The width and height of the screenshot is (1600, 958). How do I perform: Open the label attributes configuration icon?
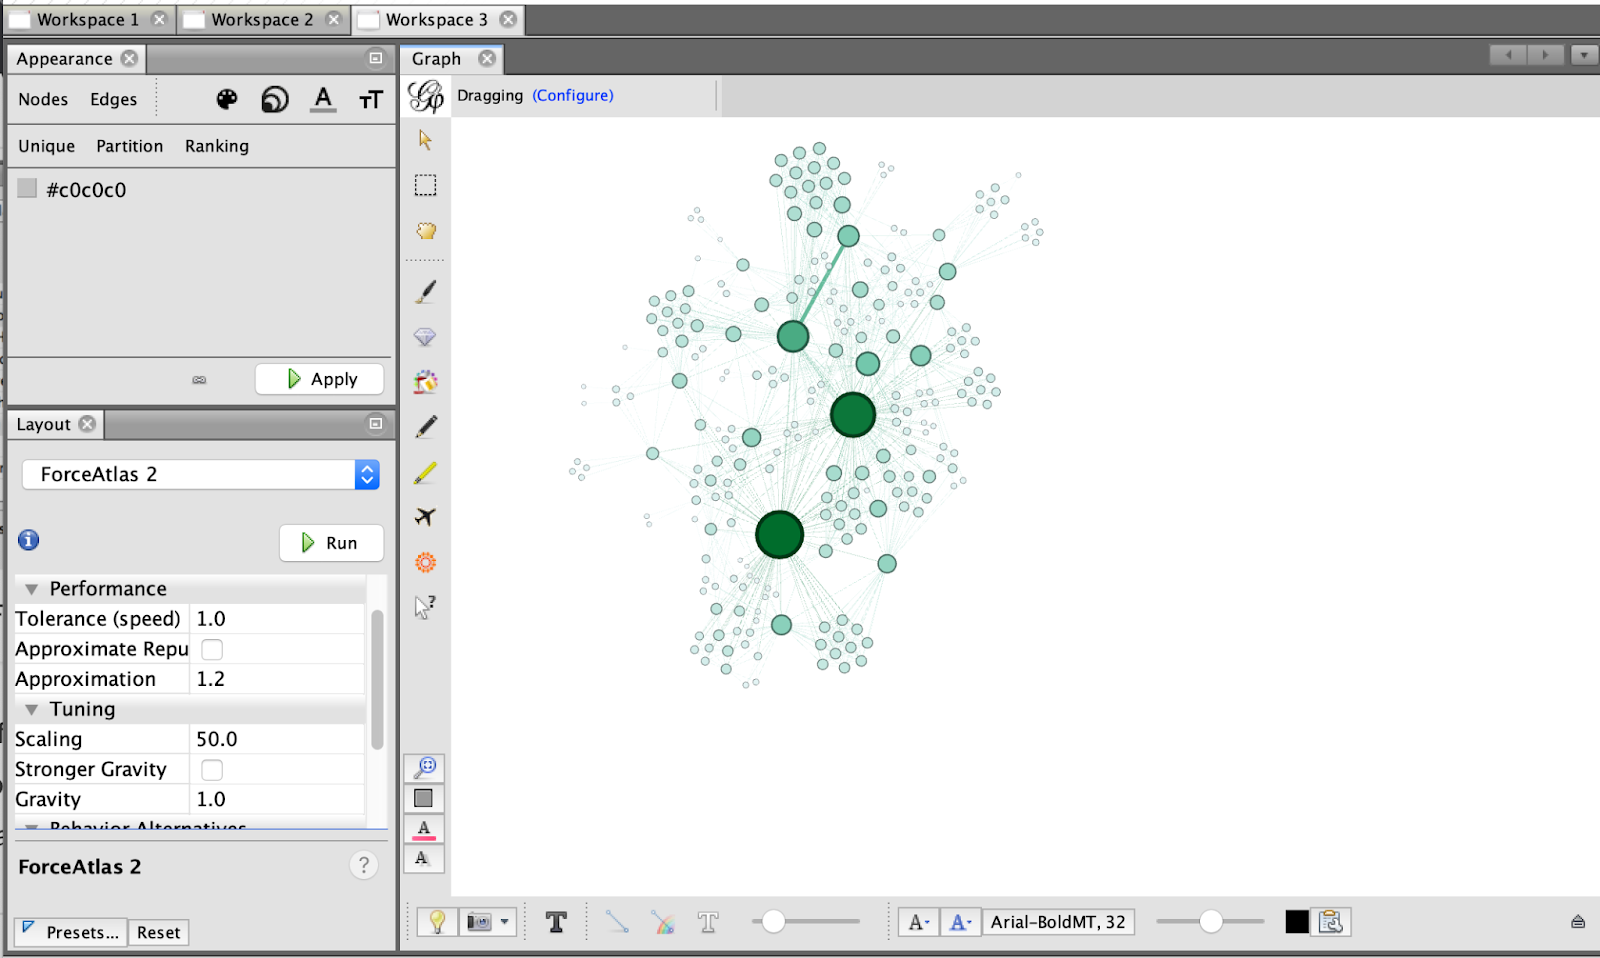click(1331, 922)
